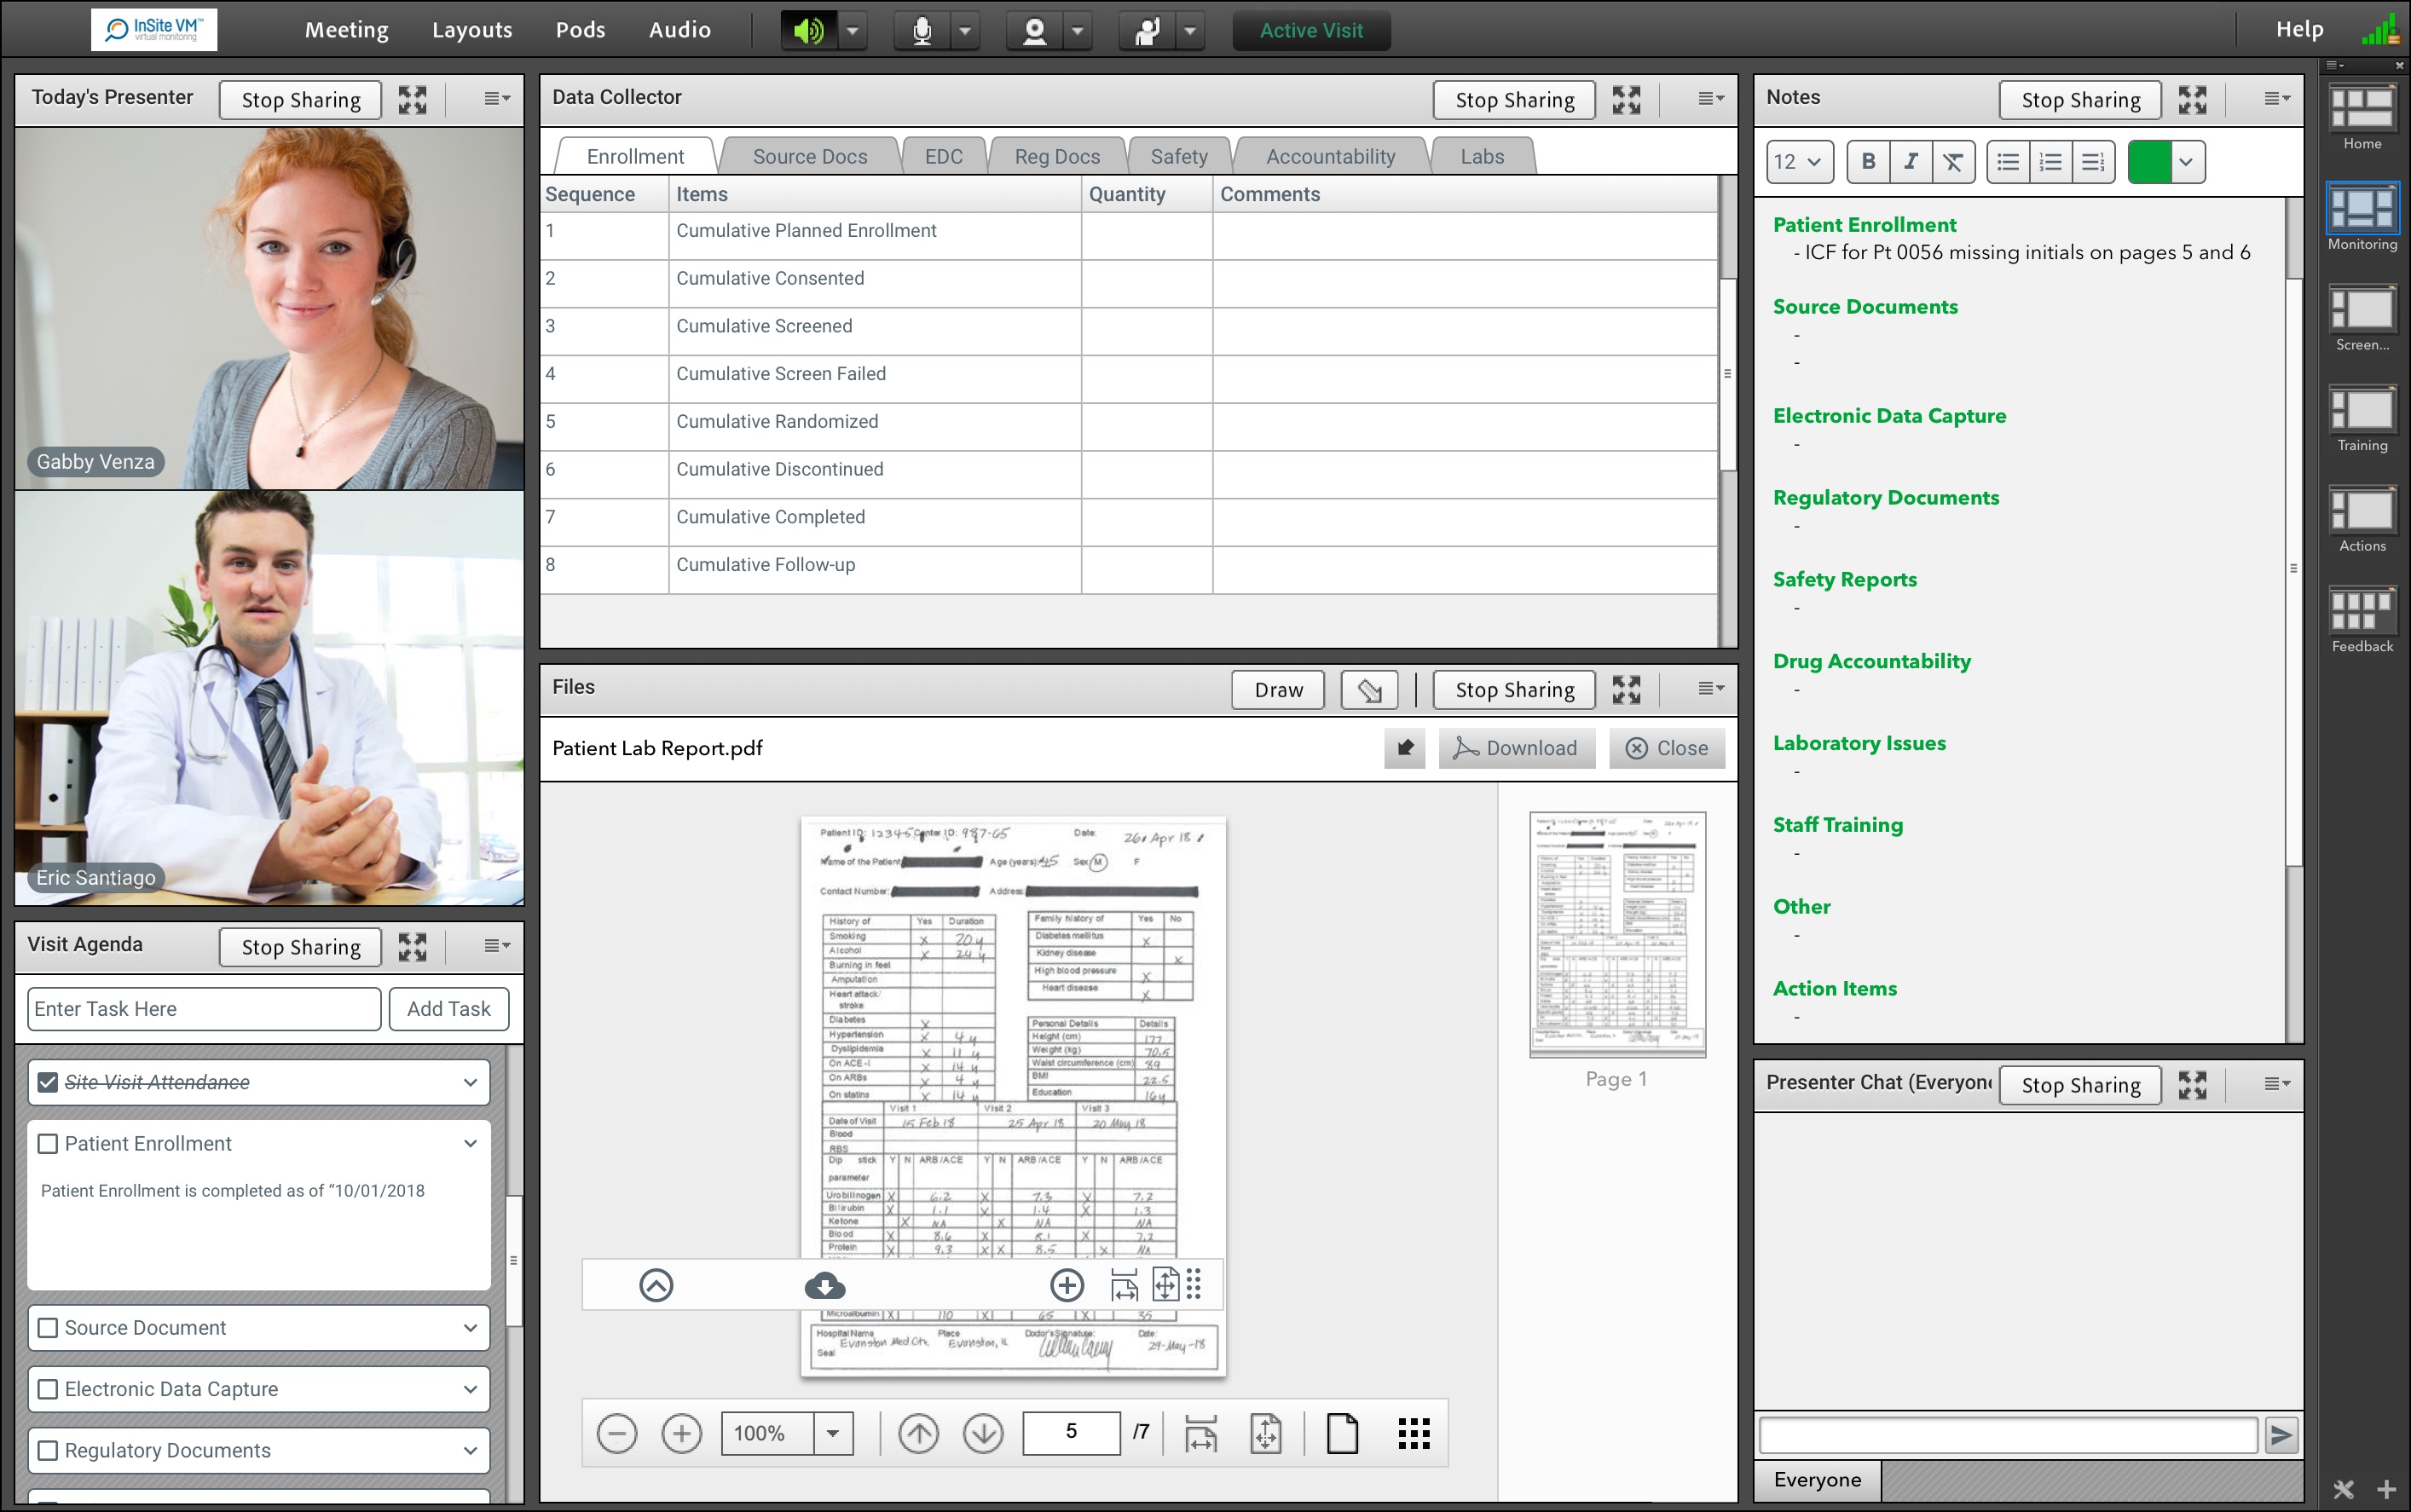The width and height of the screenshot is (2411, 1512).
Task: Stop sharing the Visit Agenda pod
Action: tap(301, 947)
